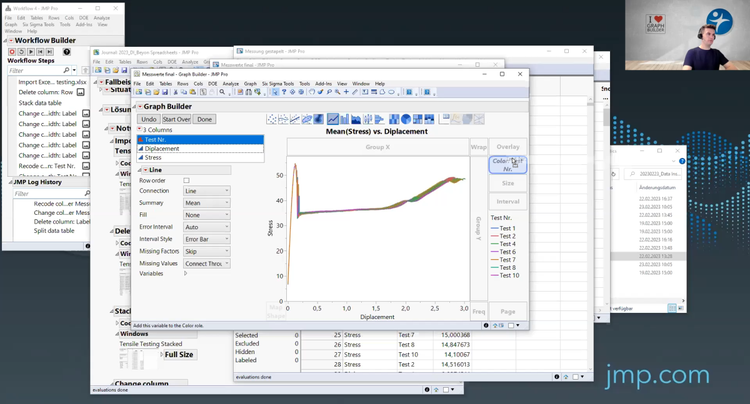Screen dimensions: 750x404
Task: Click the help icon in Workflow Builder
Action: (67, 52)
